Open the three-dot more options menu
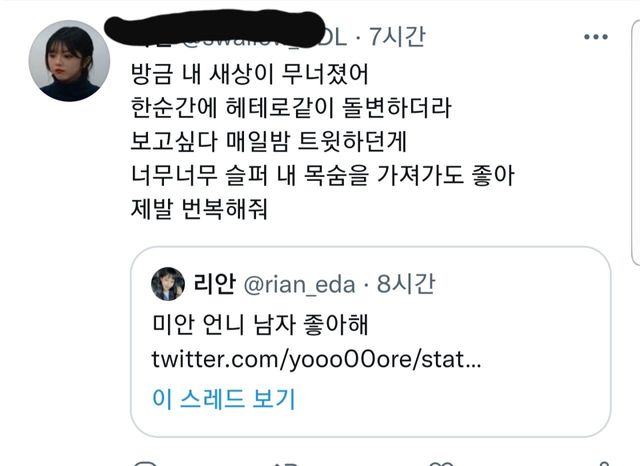The width and height of the screenshot is (640, 466). [x=596, y=37]
